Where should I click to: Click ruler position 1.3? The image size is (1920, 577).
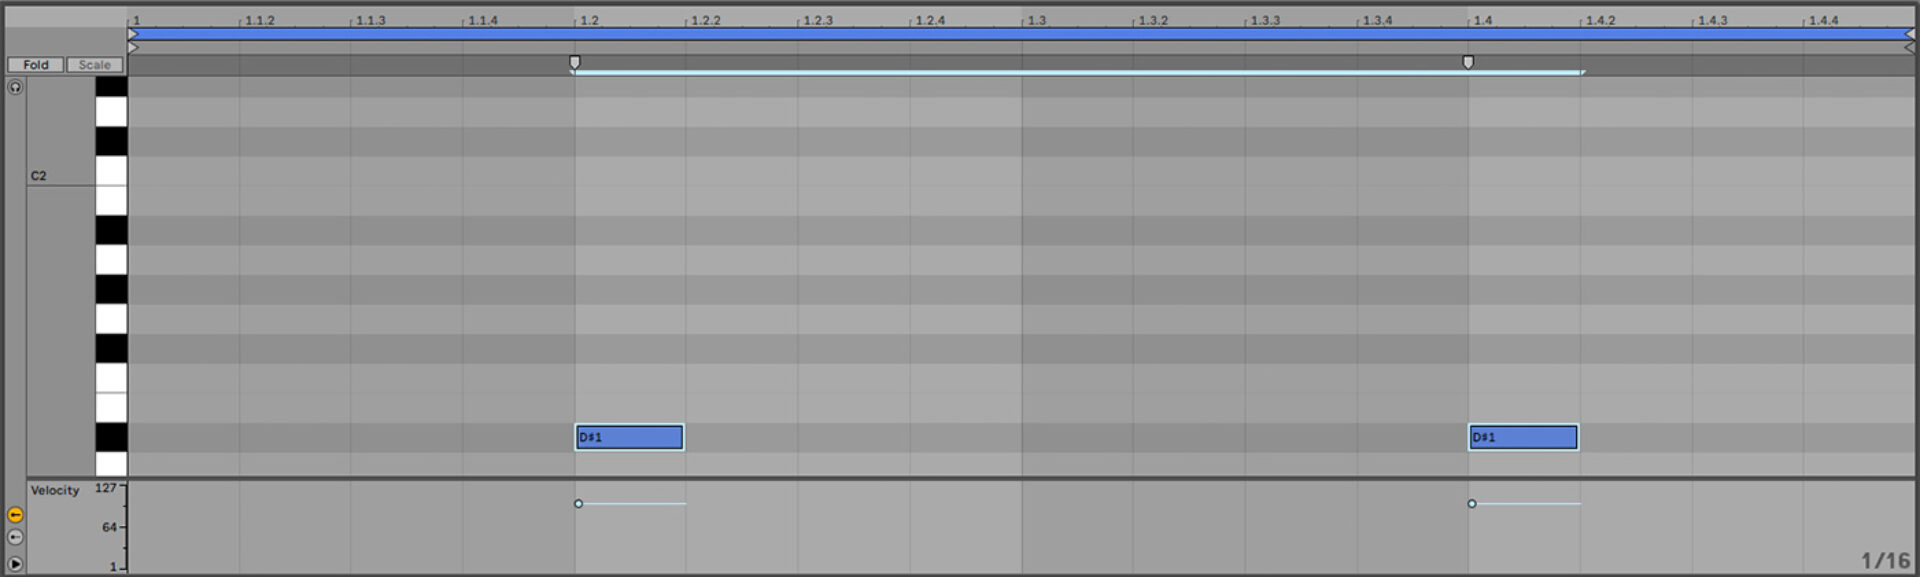click(1037, 20)
